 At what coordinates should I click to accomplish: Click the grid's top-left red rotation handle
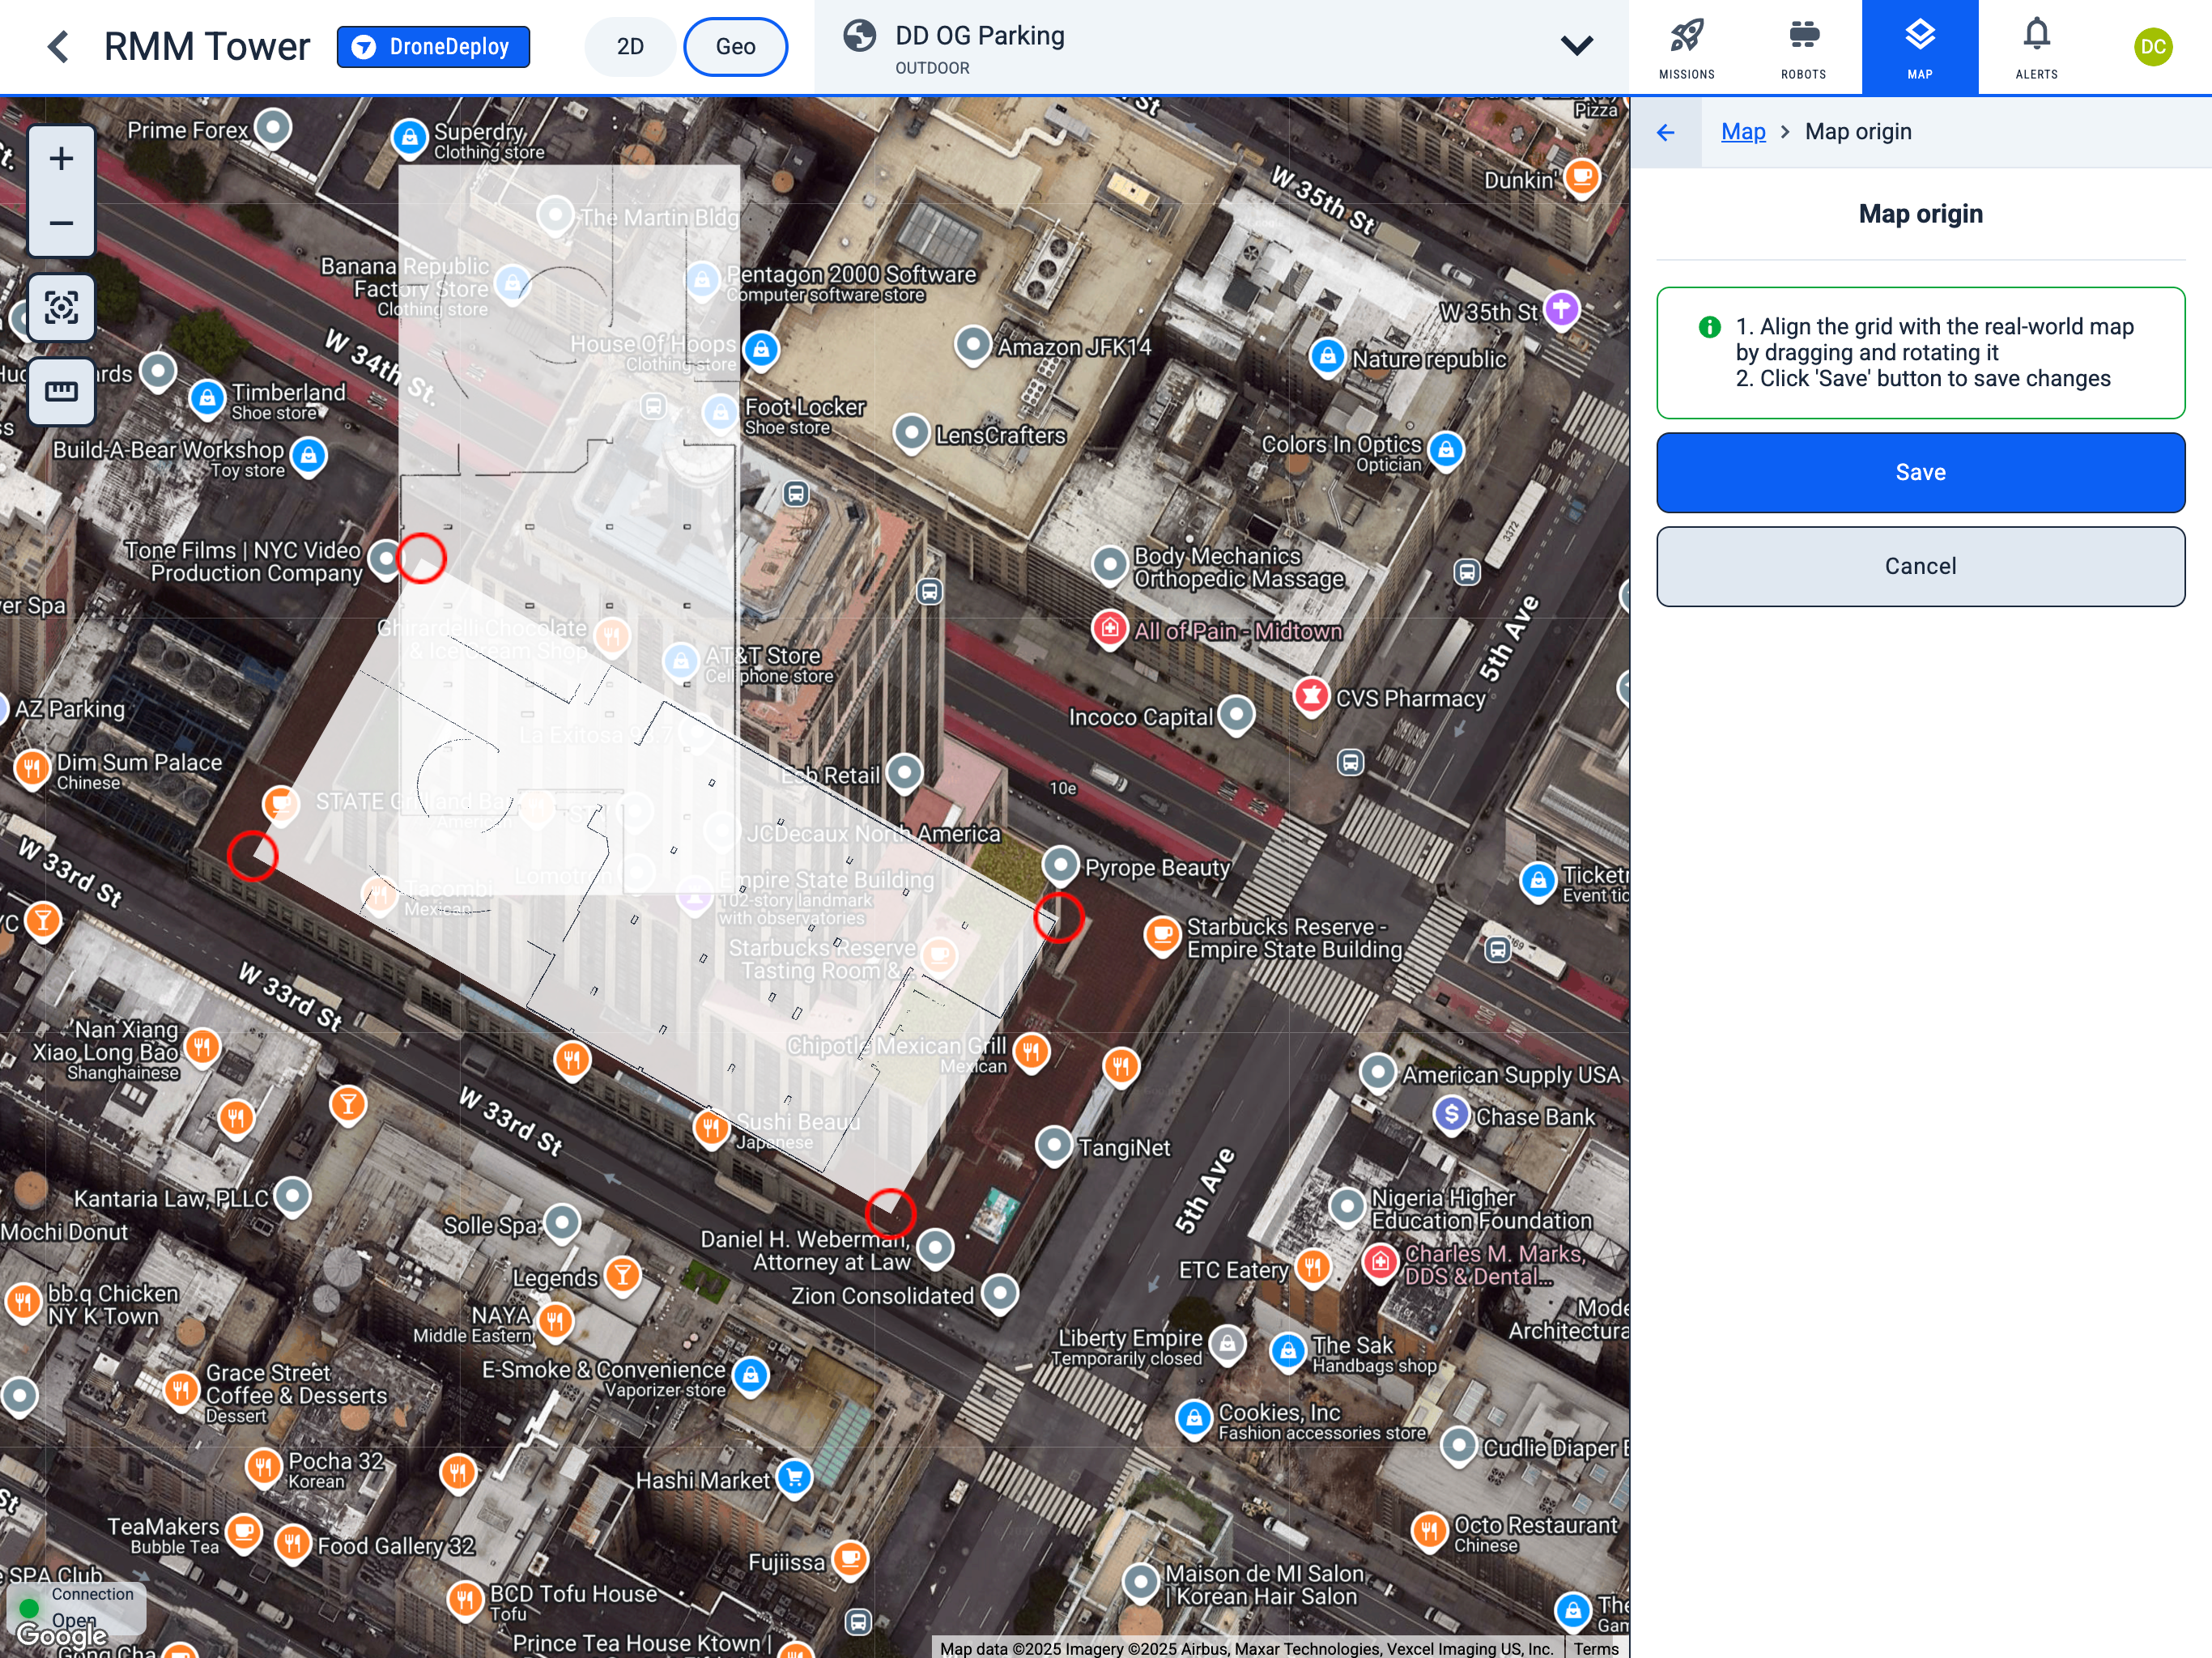[x=421, y=558]
